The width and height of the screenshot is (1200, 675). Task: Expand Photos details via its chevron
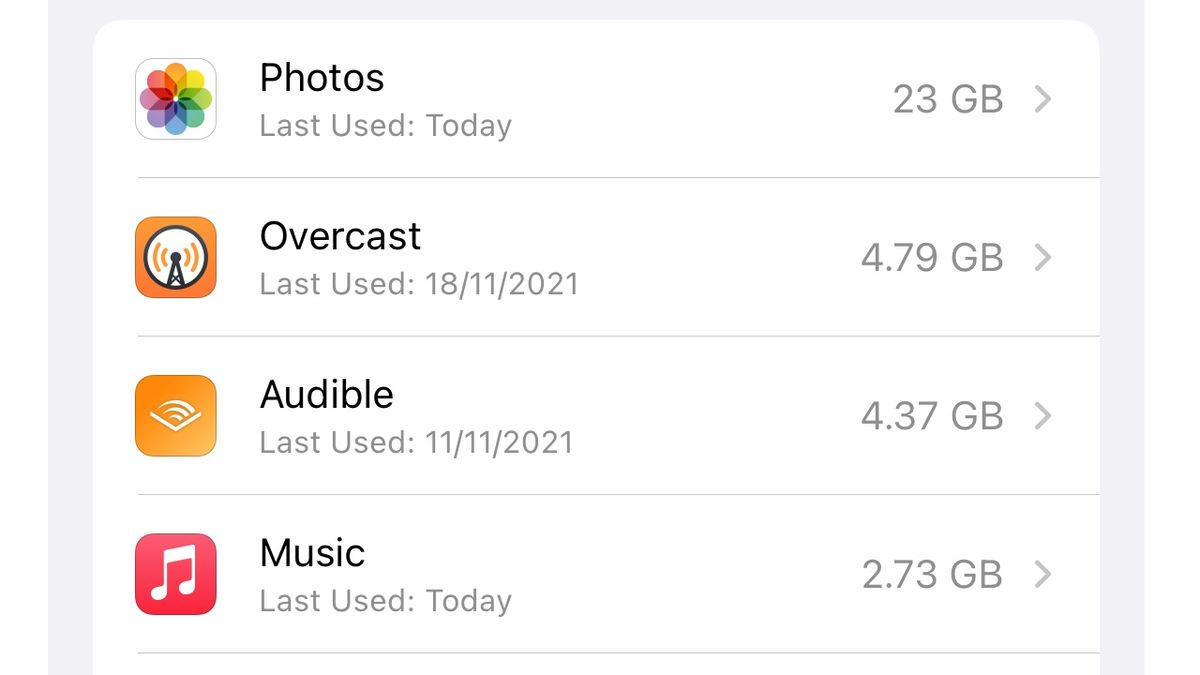click(x=1044, y=99)
